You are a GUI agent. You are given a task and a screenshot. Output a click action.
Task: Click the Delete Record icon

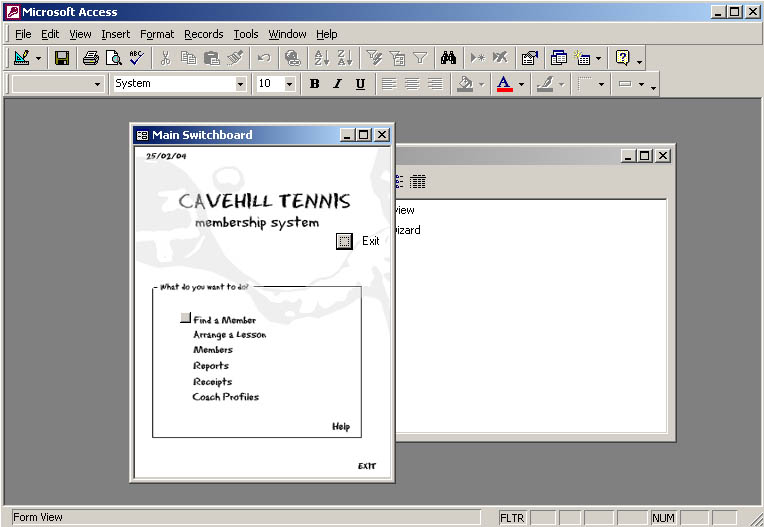(500, 58)
